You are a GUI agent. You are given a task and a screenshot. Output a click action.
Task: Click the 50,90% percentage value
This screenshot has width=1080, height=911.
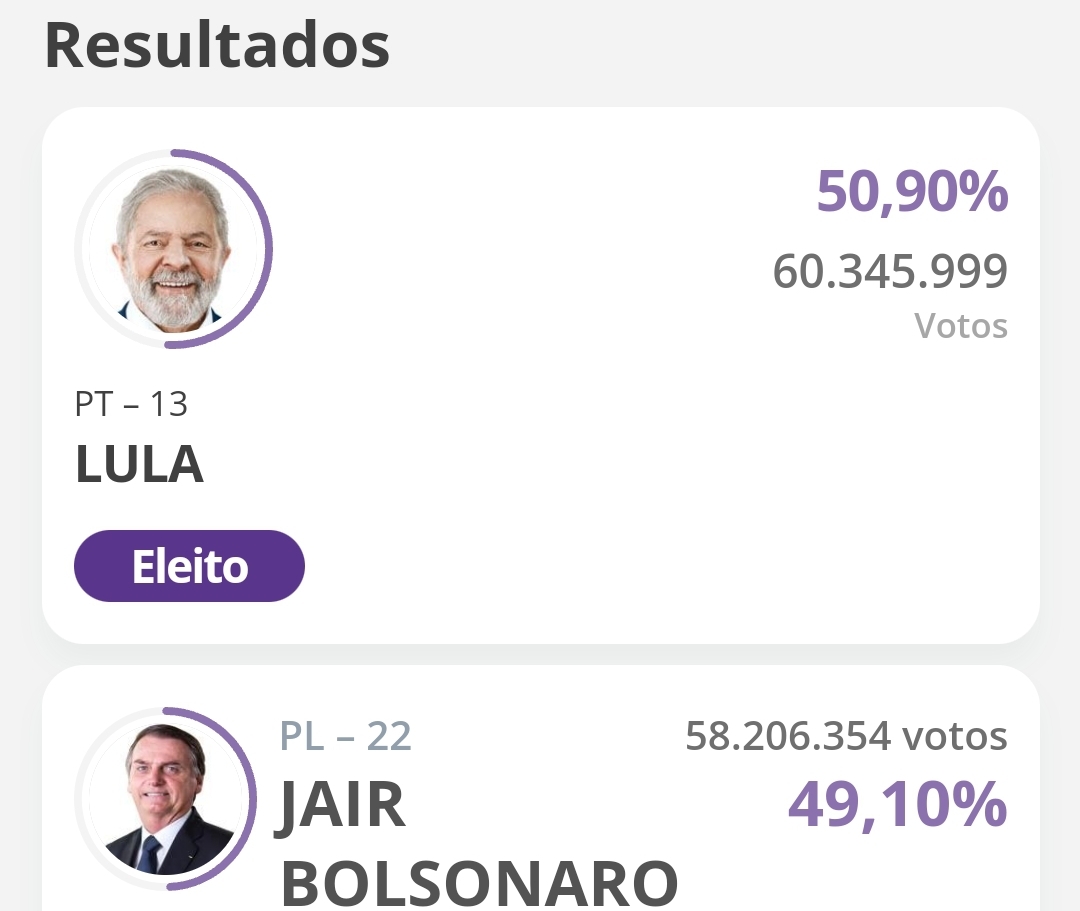click(x=912, y=191)
